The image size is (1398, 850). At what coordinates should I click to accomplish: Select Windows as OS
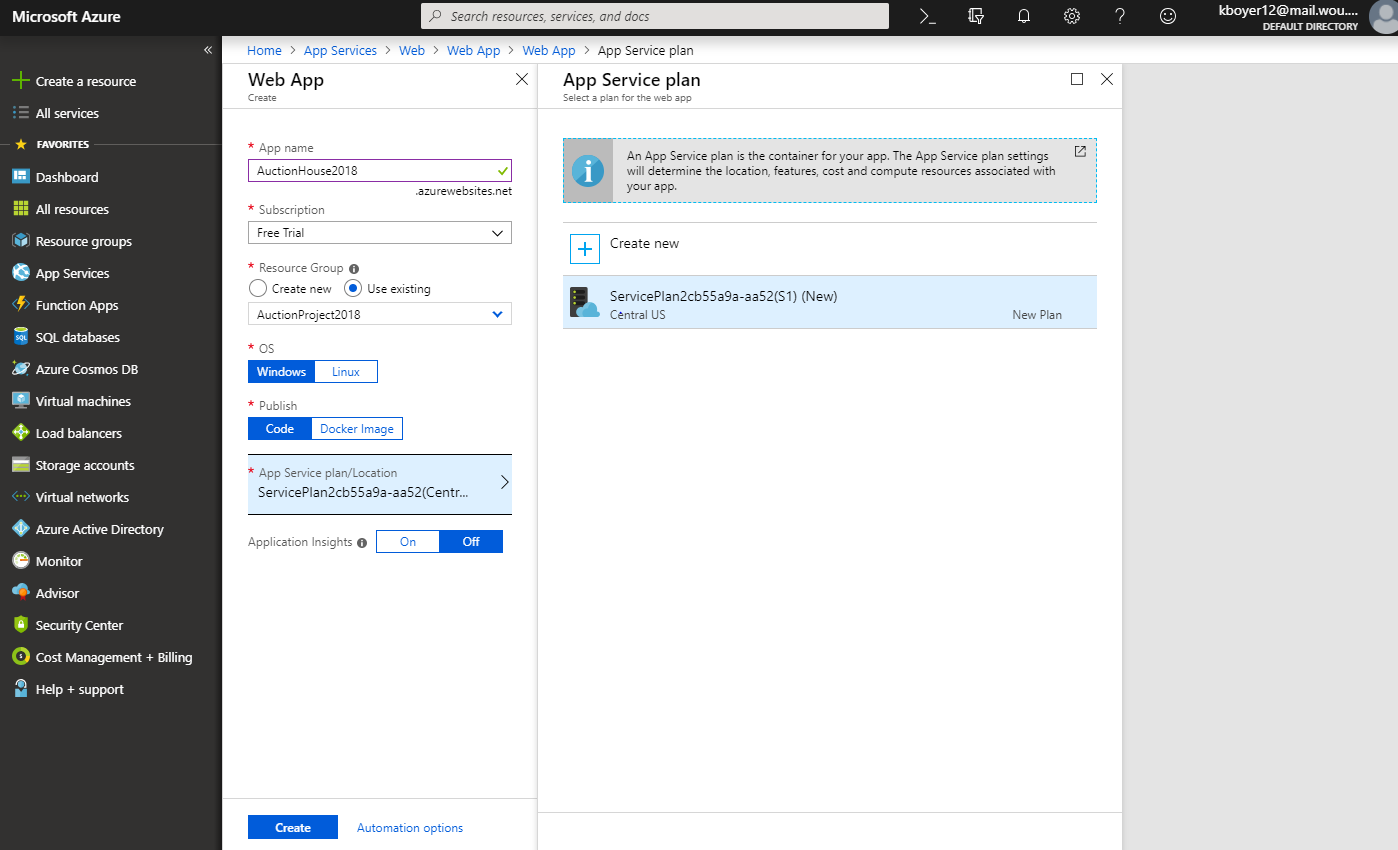coord(282,371)
